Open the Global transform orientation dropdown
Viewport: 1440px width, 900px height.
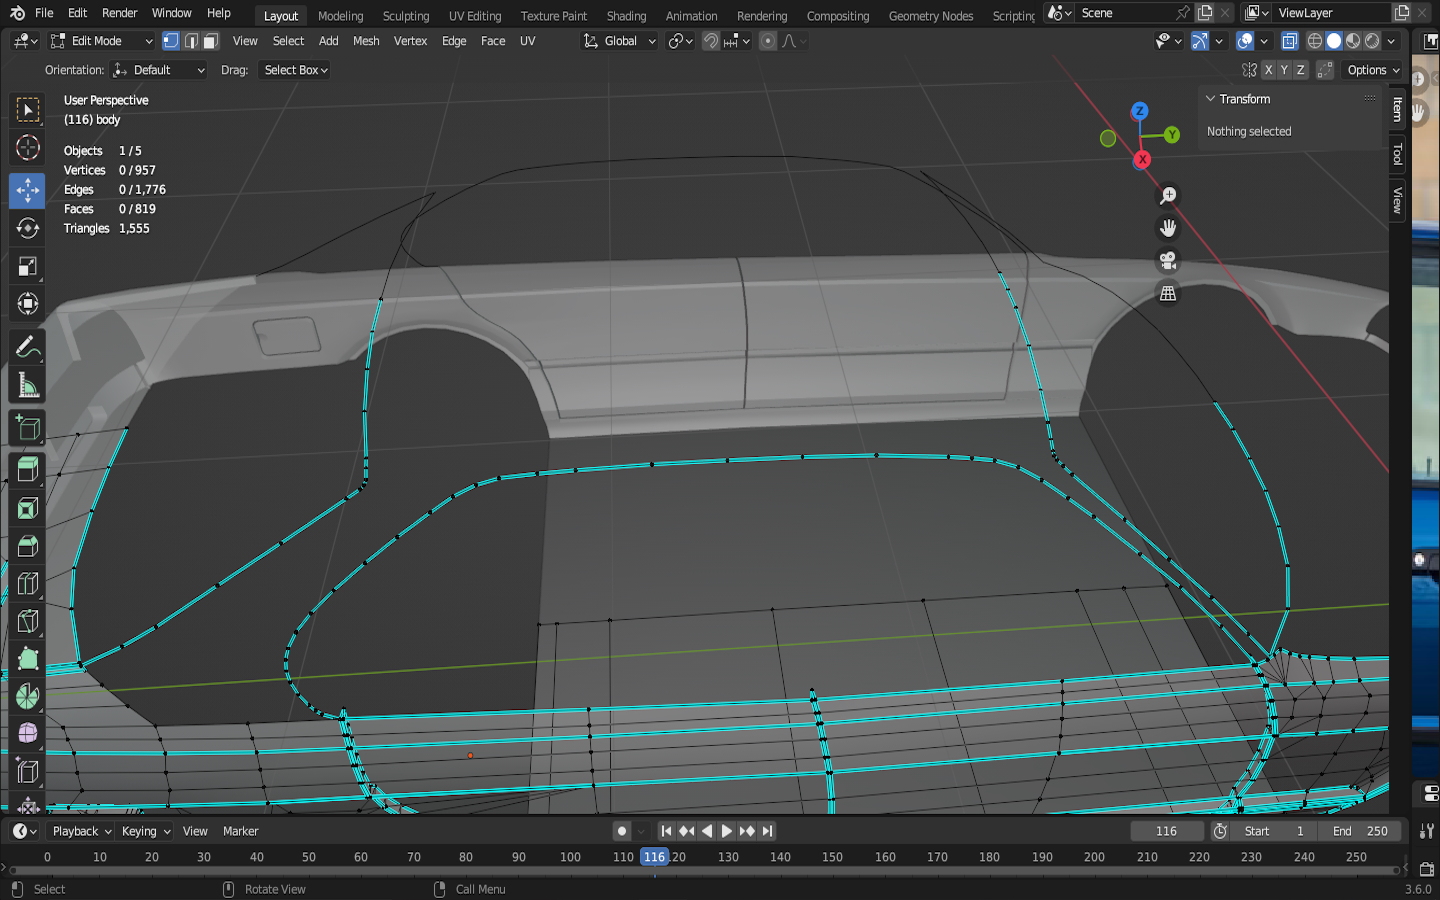(x=619, y=41)
